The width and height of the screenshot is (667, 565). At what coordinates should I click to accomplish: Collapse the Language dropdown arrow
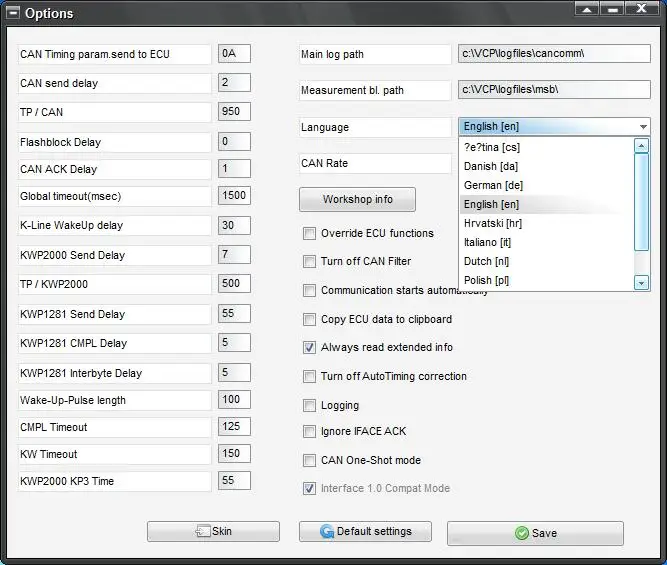pyautogui.click(x=643, y=127)
